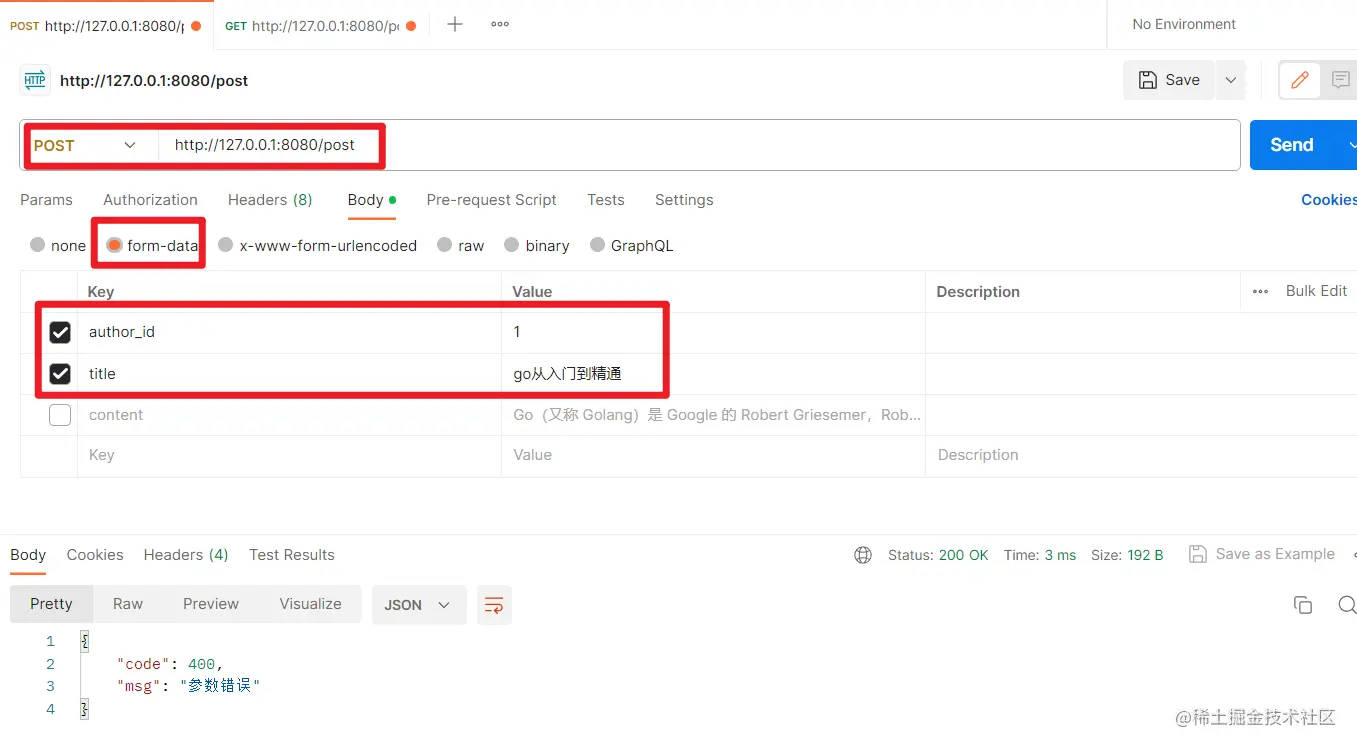Open a new request tab with plus icon

454,24
